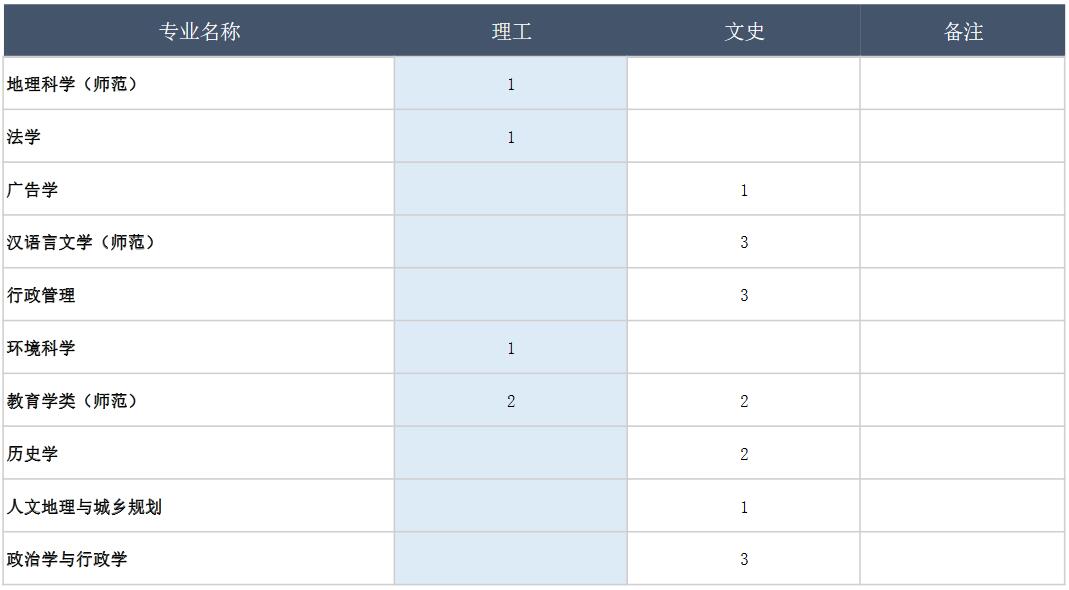The width and height of the screenshot is (1069, 590).
Task: Click the 政治学与行政学 cell
Action: [199, 559]
